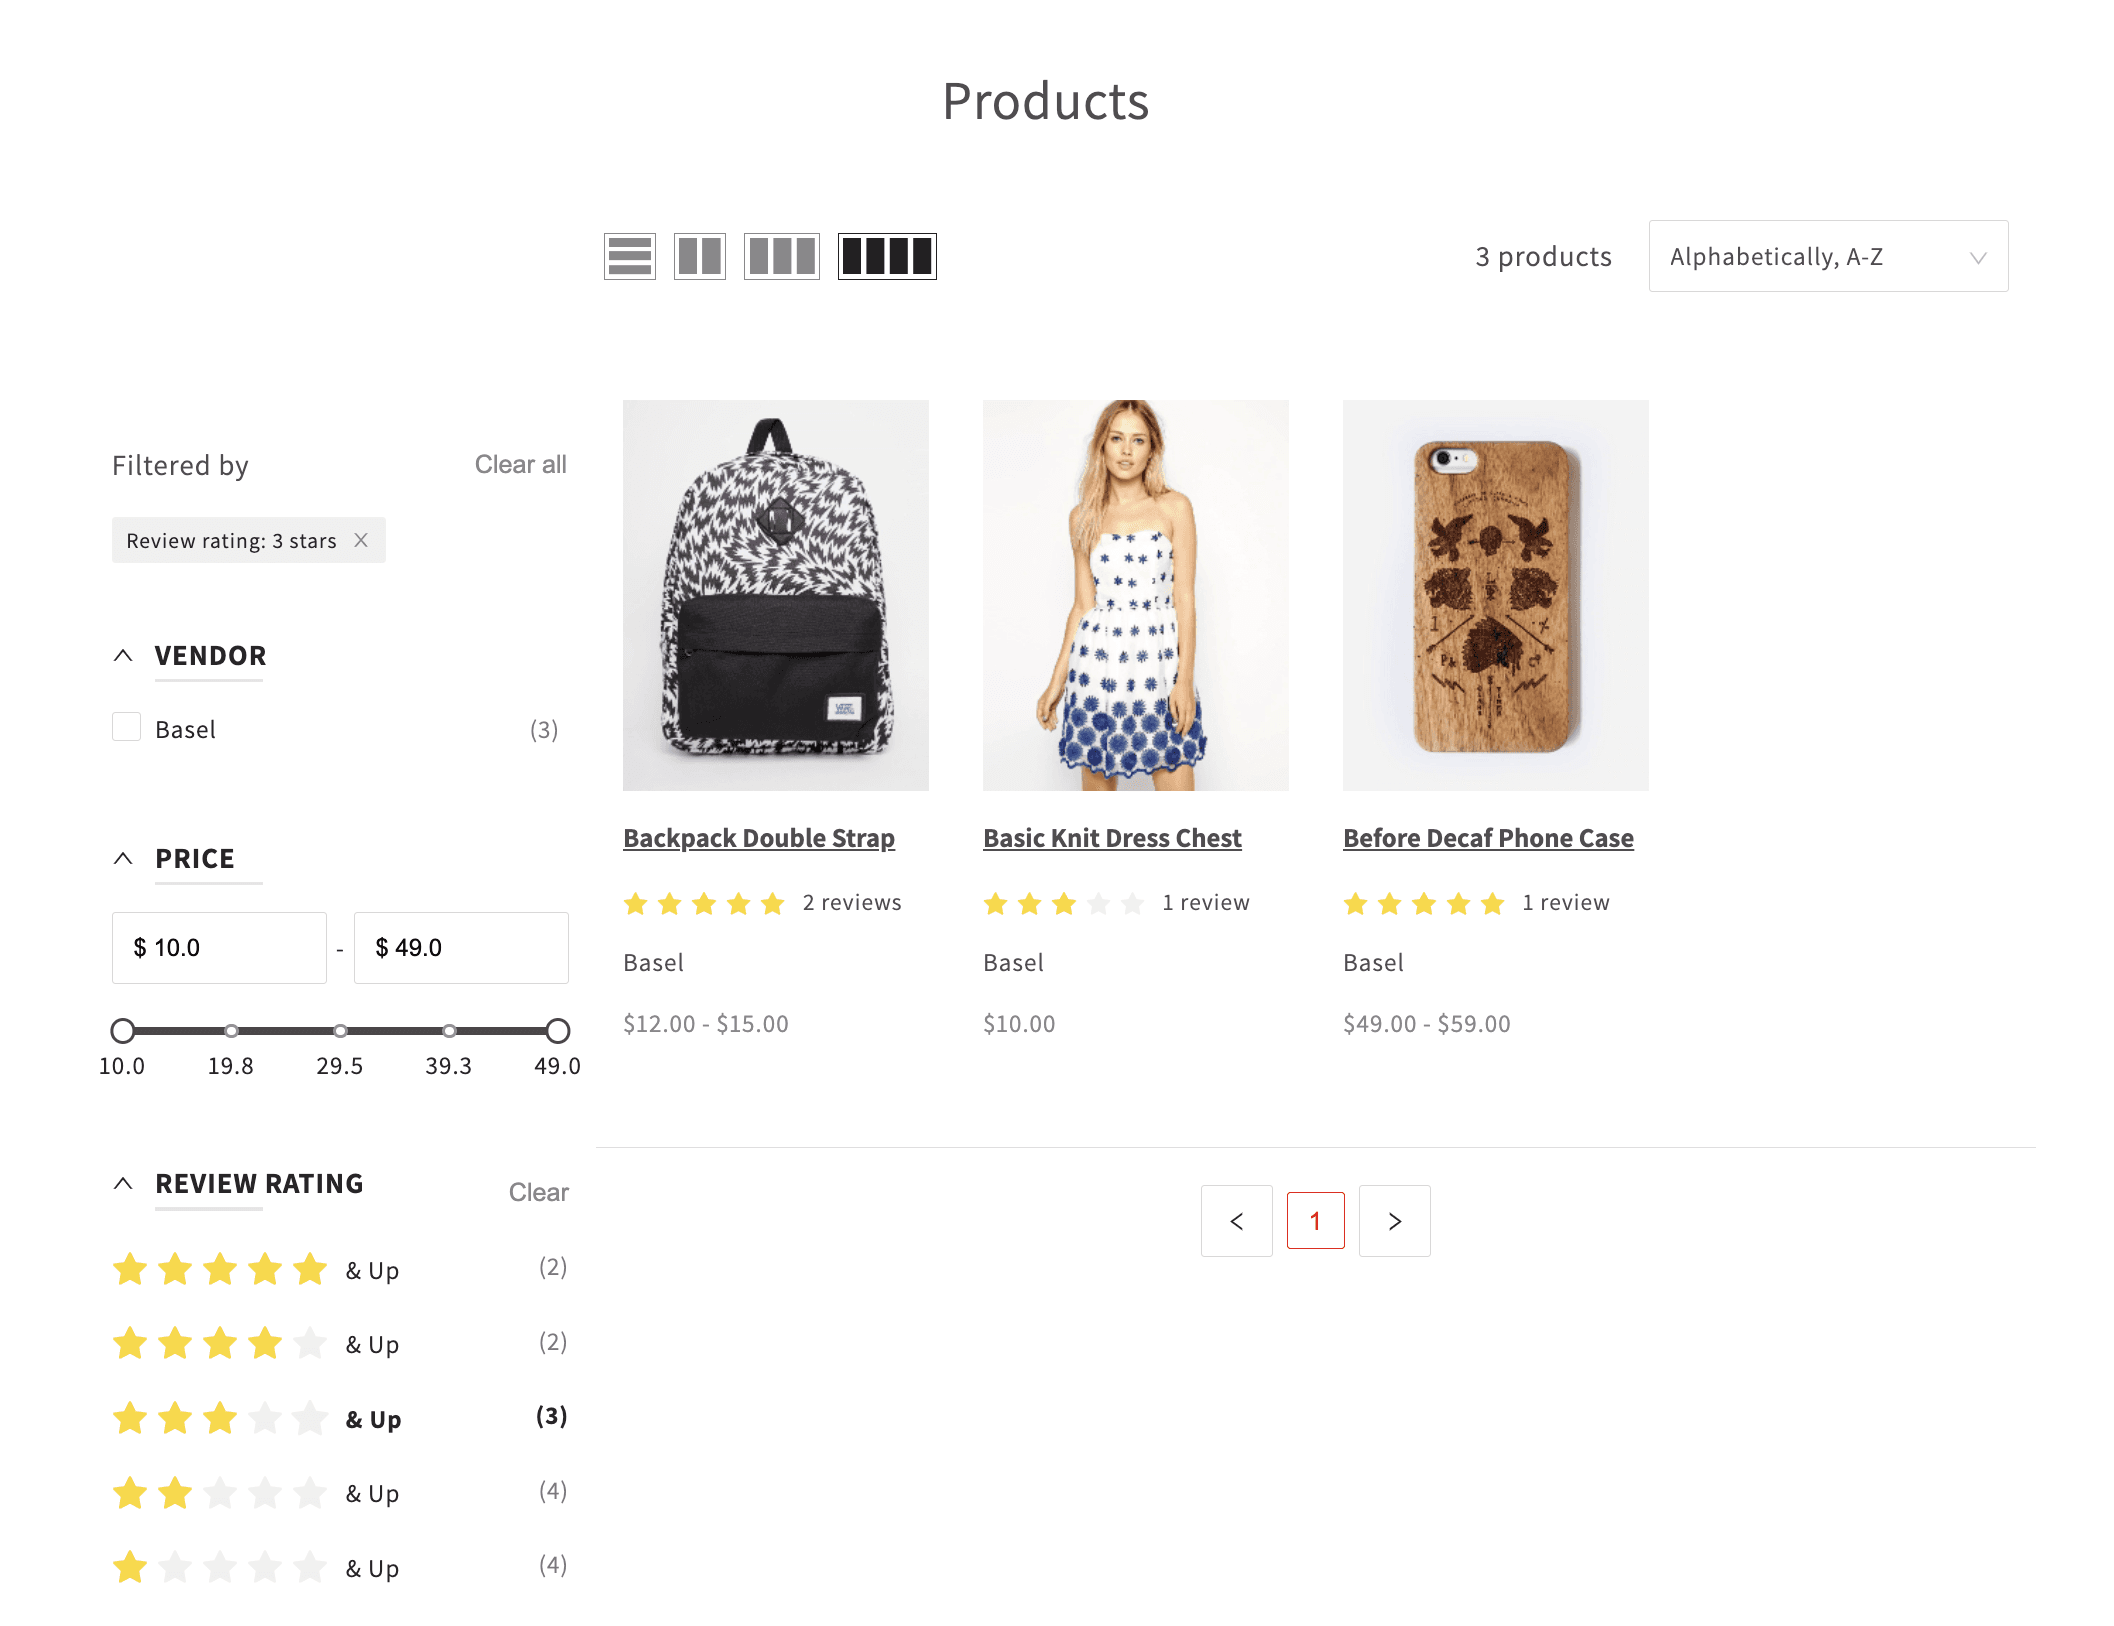Collapse the Price filter section
The image size is (2114, 1626).
(x=123, y=859)
